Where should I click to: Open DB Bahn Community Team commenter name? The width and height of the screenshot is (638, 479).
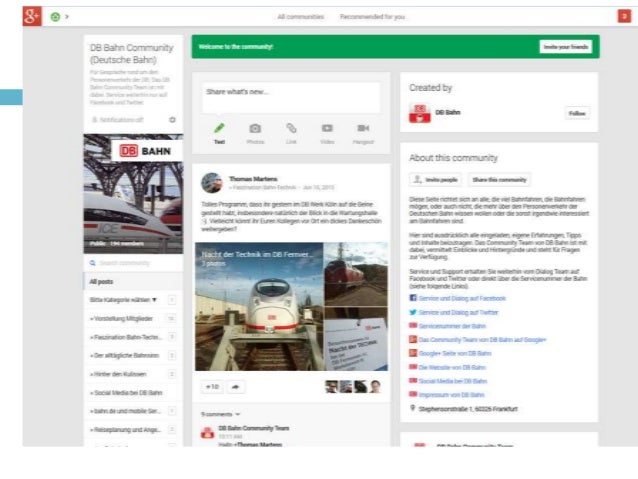pos(253,428)
